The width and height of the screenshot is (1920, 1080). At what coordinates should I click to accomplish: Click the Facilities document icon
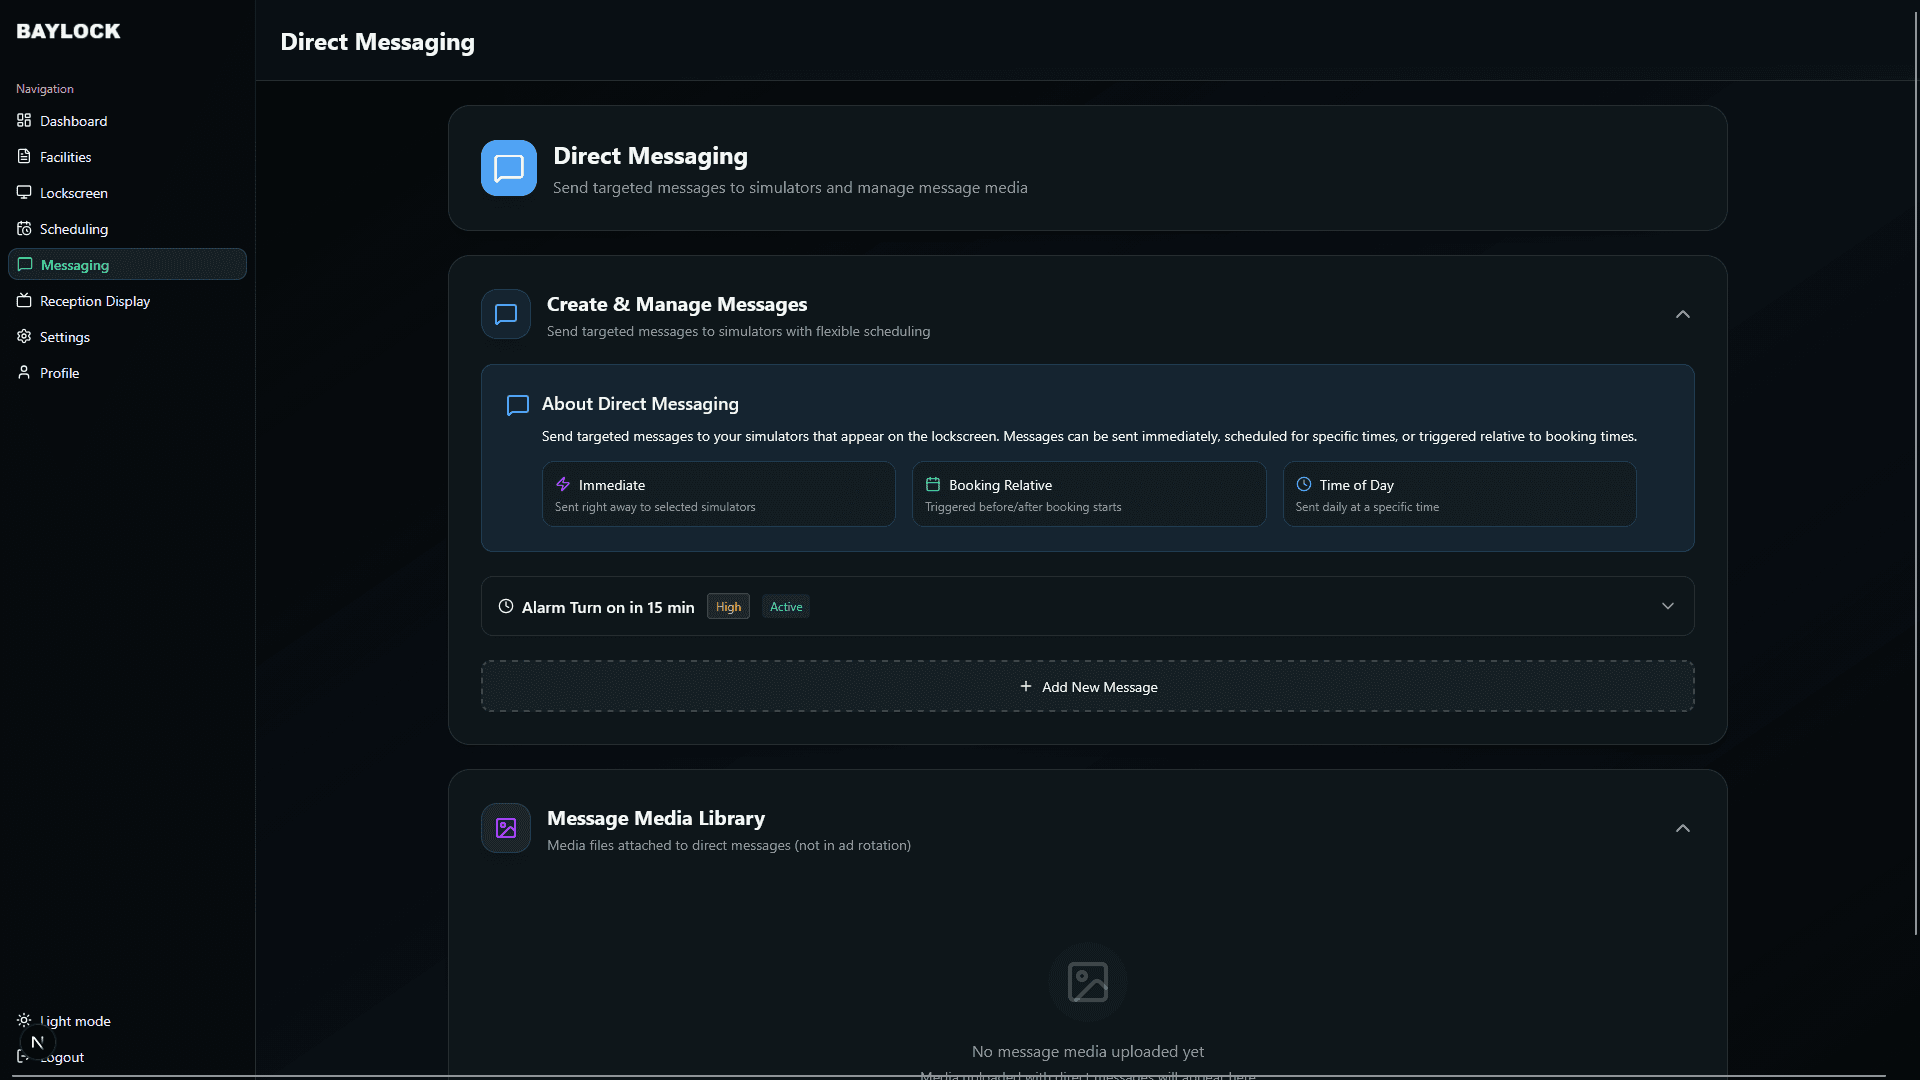coord(24,157)
